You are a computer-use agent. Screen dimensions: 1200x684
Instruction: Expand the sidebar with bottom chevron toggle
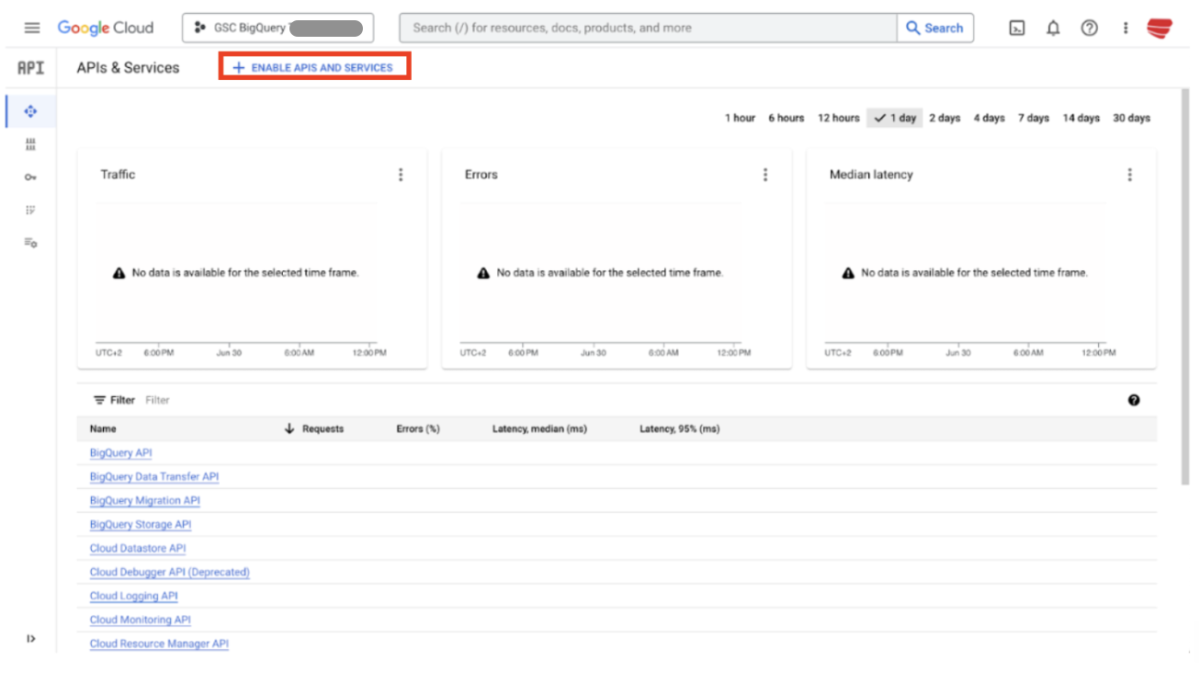coord(30,638)
